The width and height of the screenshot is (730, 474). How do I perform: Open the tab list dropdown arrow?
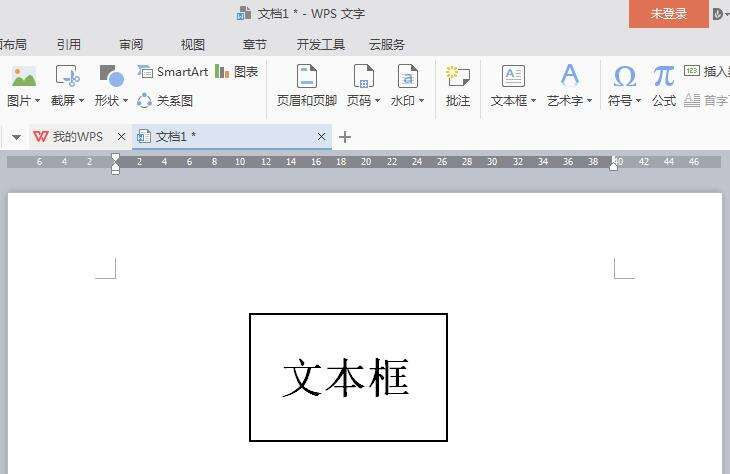click(16, 137)
